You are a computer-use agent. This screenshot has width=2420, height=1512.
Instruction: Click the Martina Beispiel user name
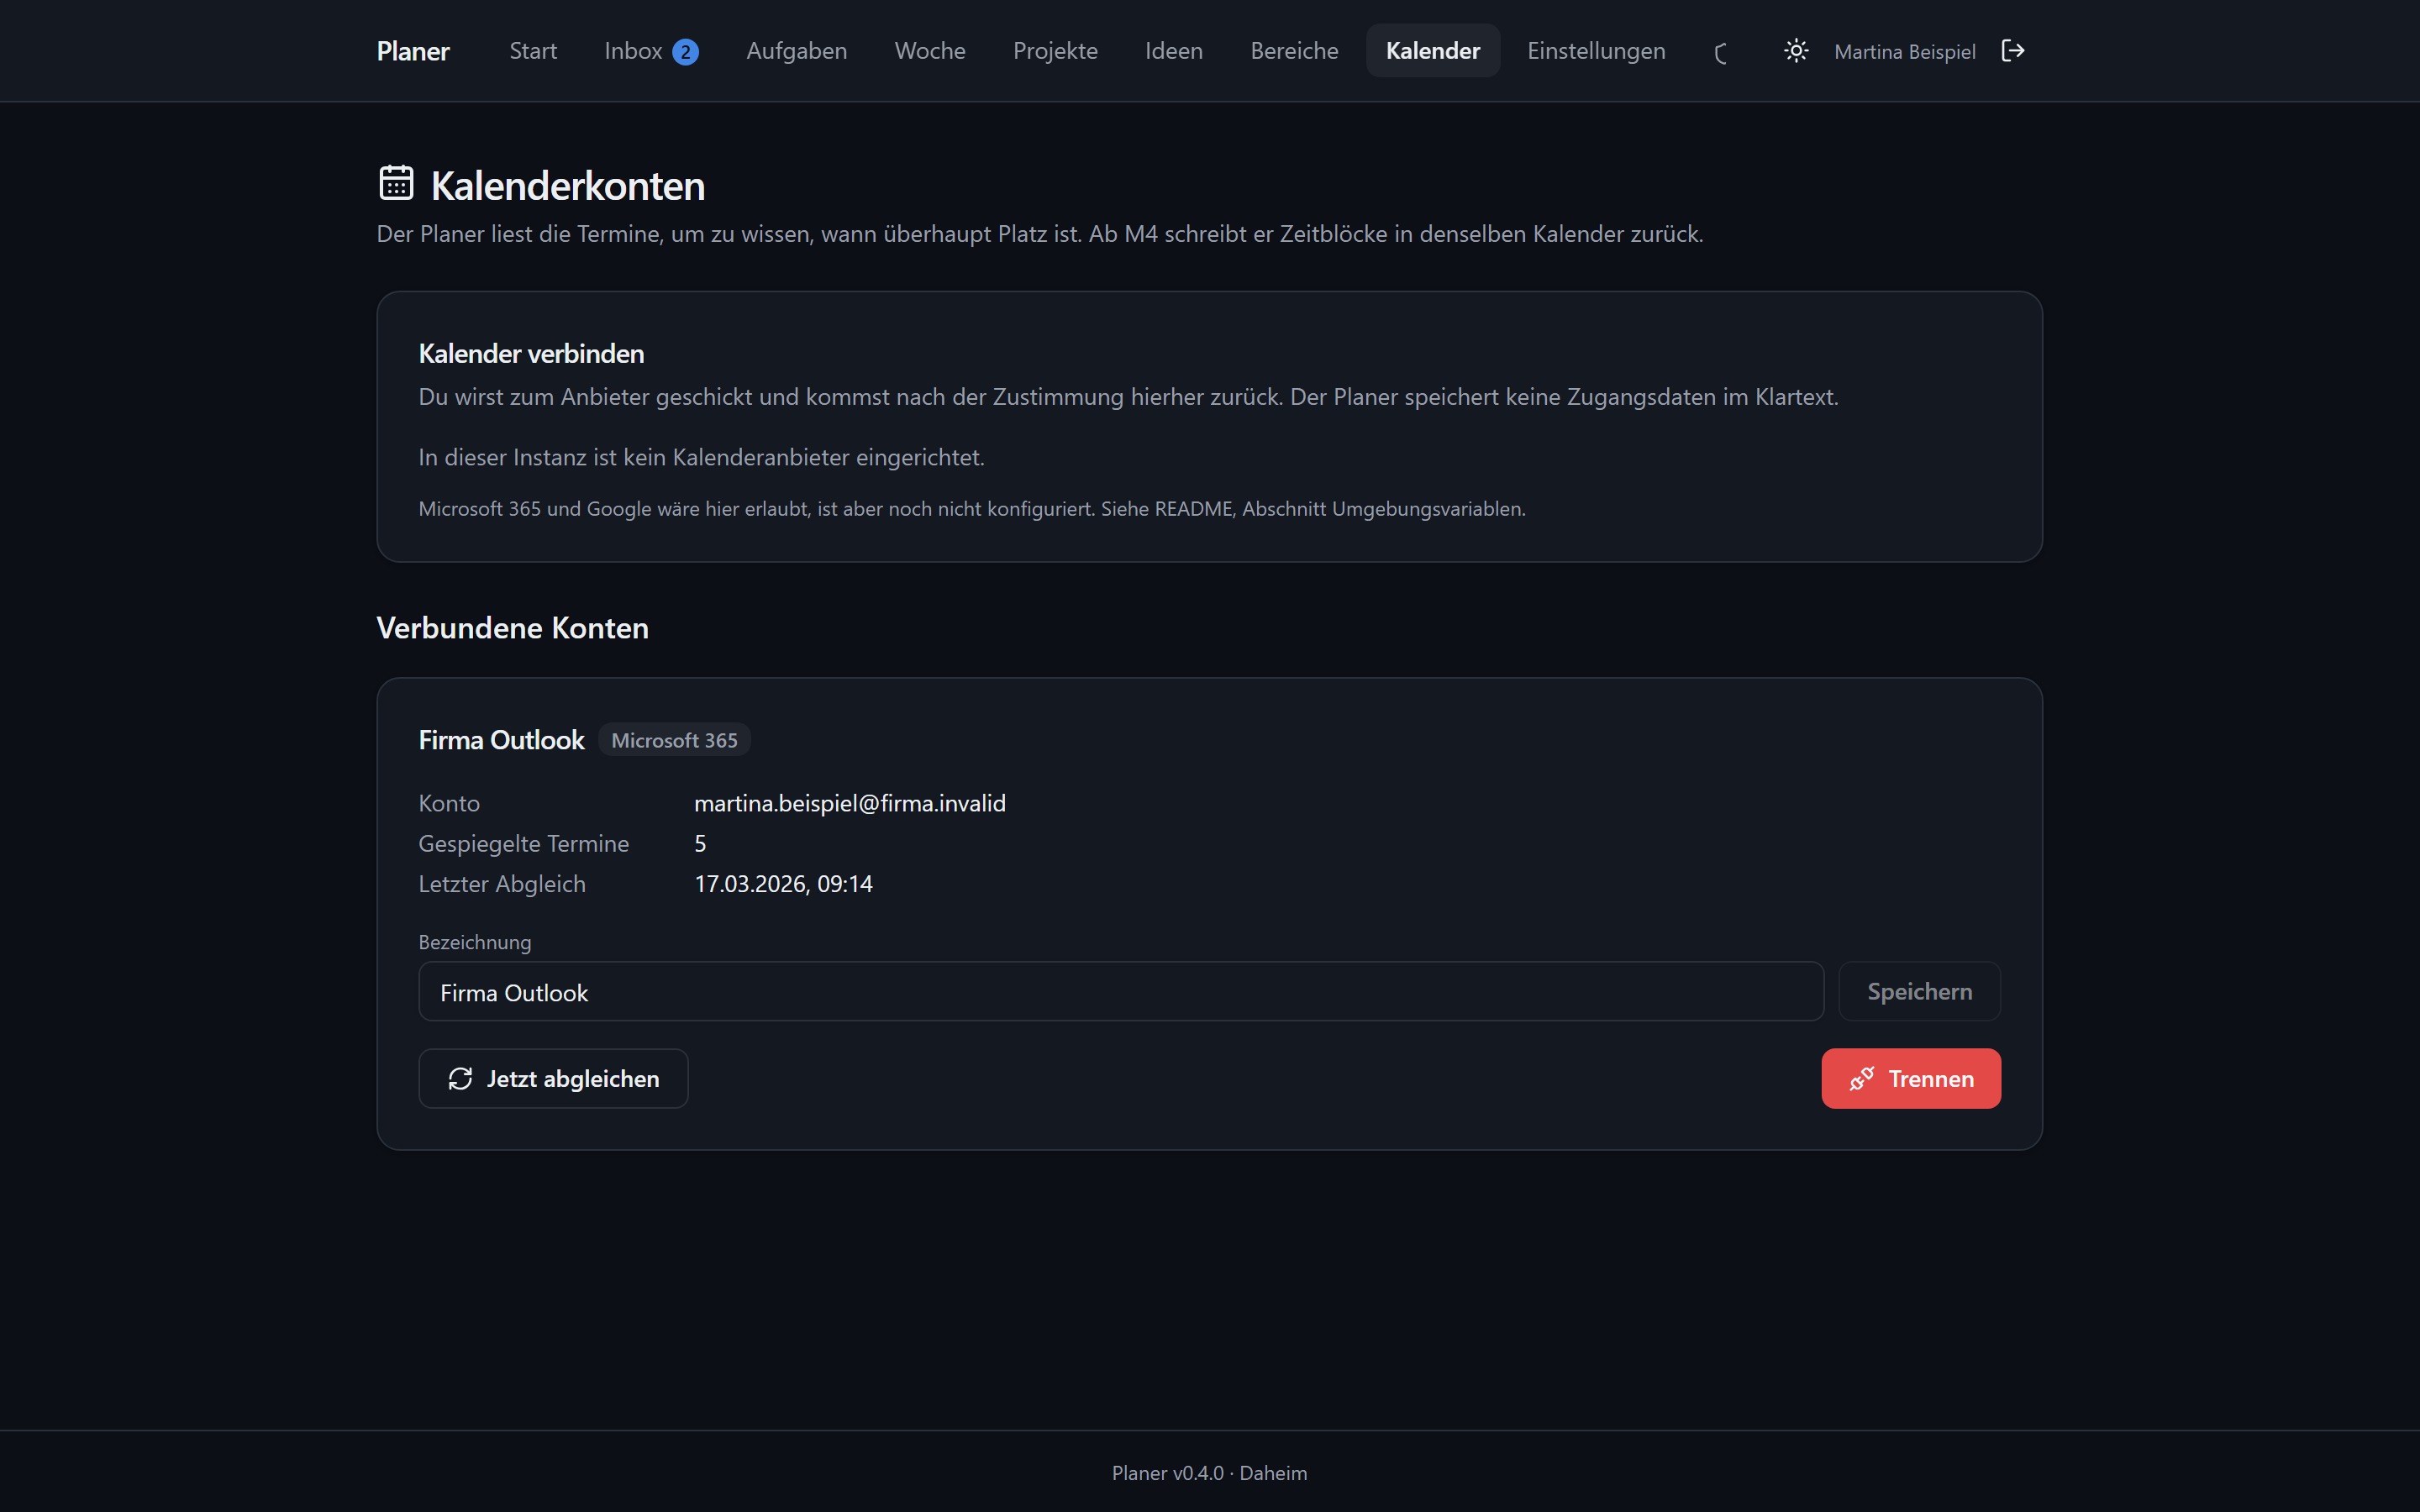coord(1904,52)
